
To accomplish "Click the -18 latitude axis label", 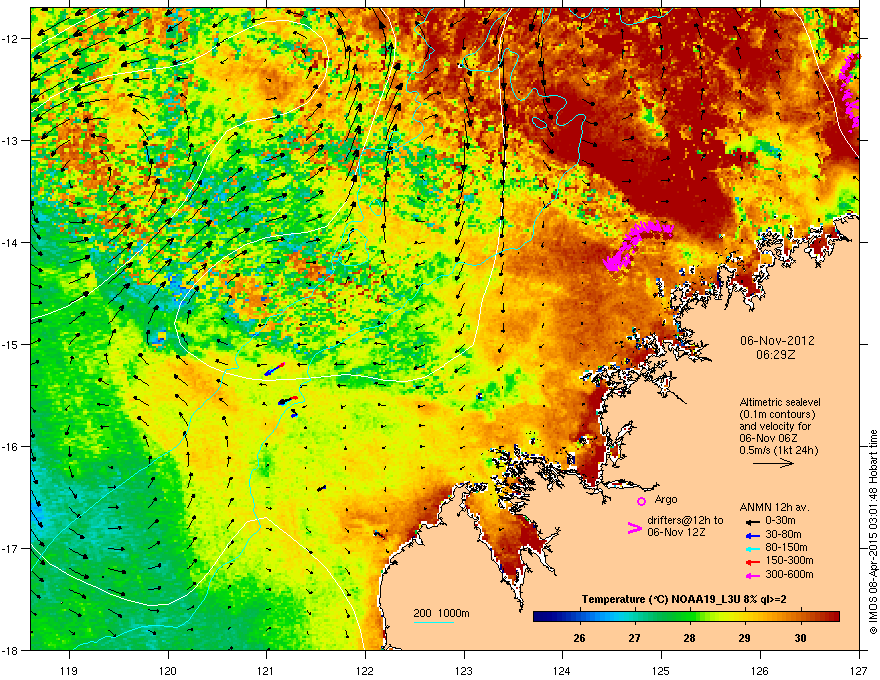I will click(x=10, y=650).
